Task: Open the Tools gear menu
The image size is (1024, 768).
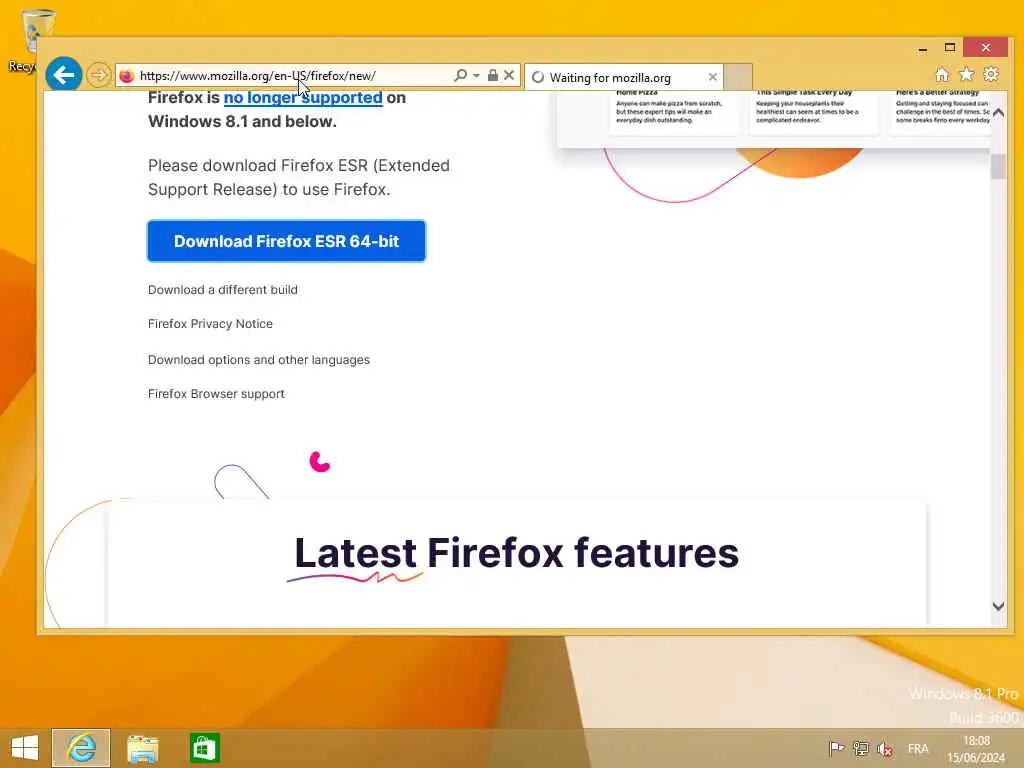Action: click(x=991, y=74)
